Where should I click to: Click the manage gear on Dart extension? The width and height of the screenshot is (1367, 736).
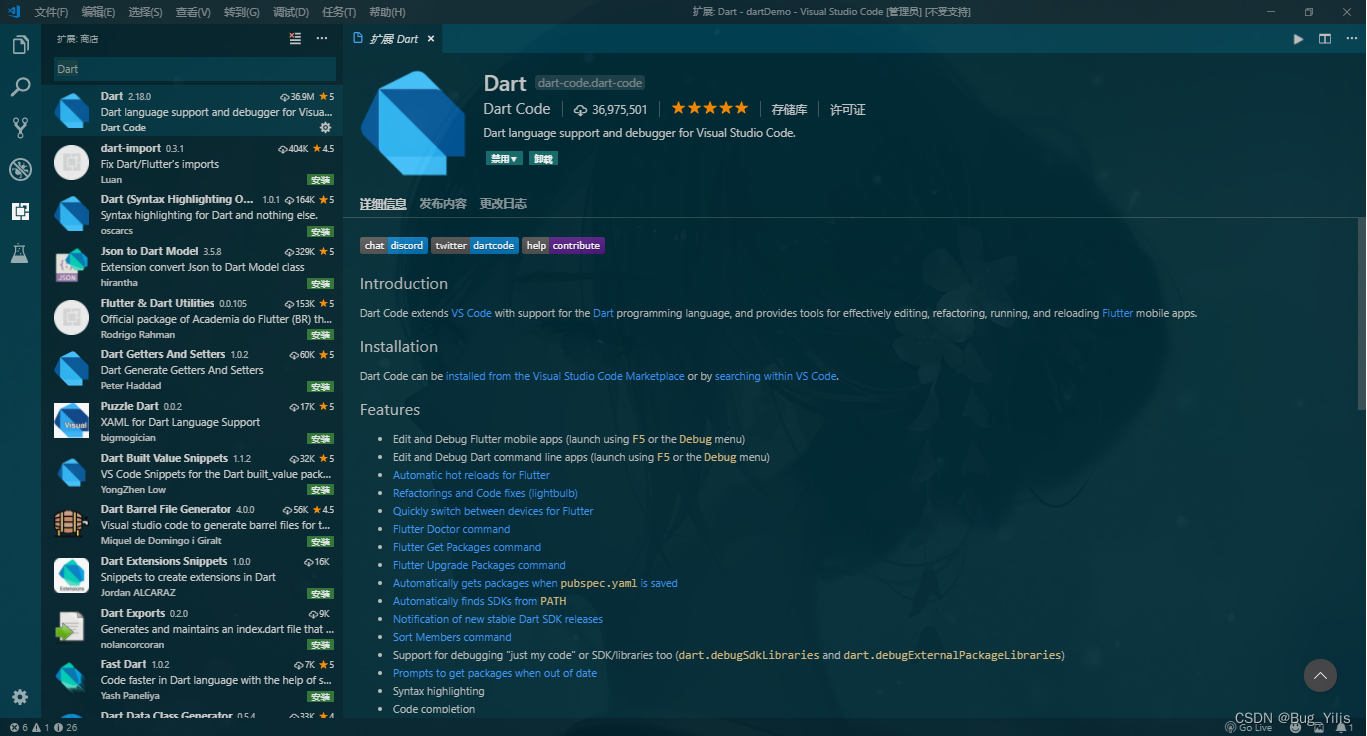click(325, 127)
